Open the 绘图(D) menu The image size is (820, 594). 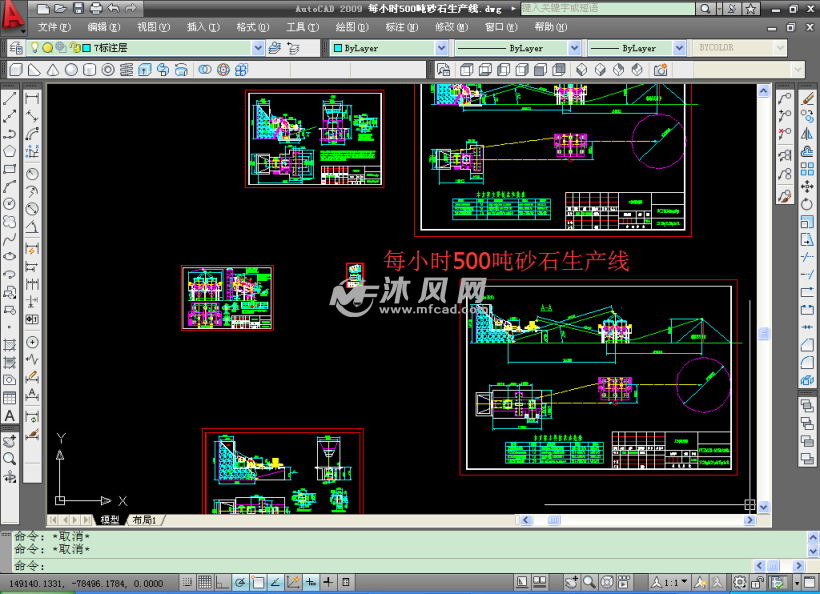coord(352,27)
